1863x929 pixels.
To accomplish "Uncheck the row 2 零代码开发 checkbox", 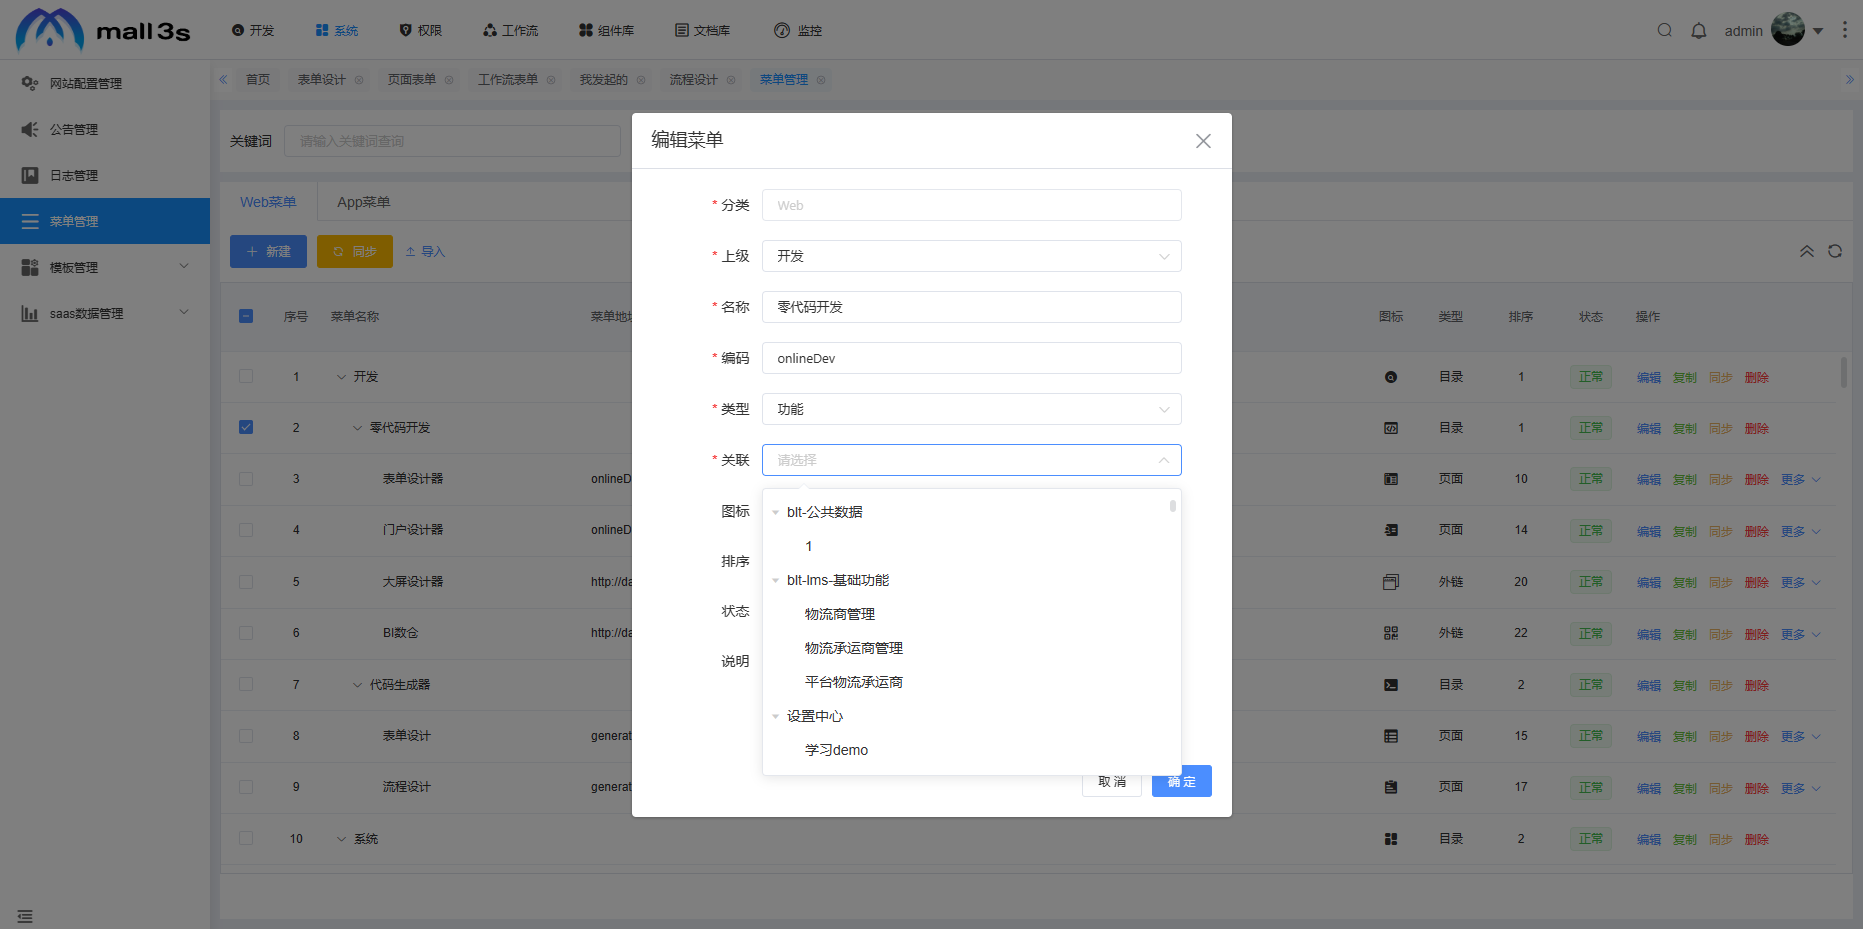I will click(246, 427).
